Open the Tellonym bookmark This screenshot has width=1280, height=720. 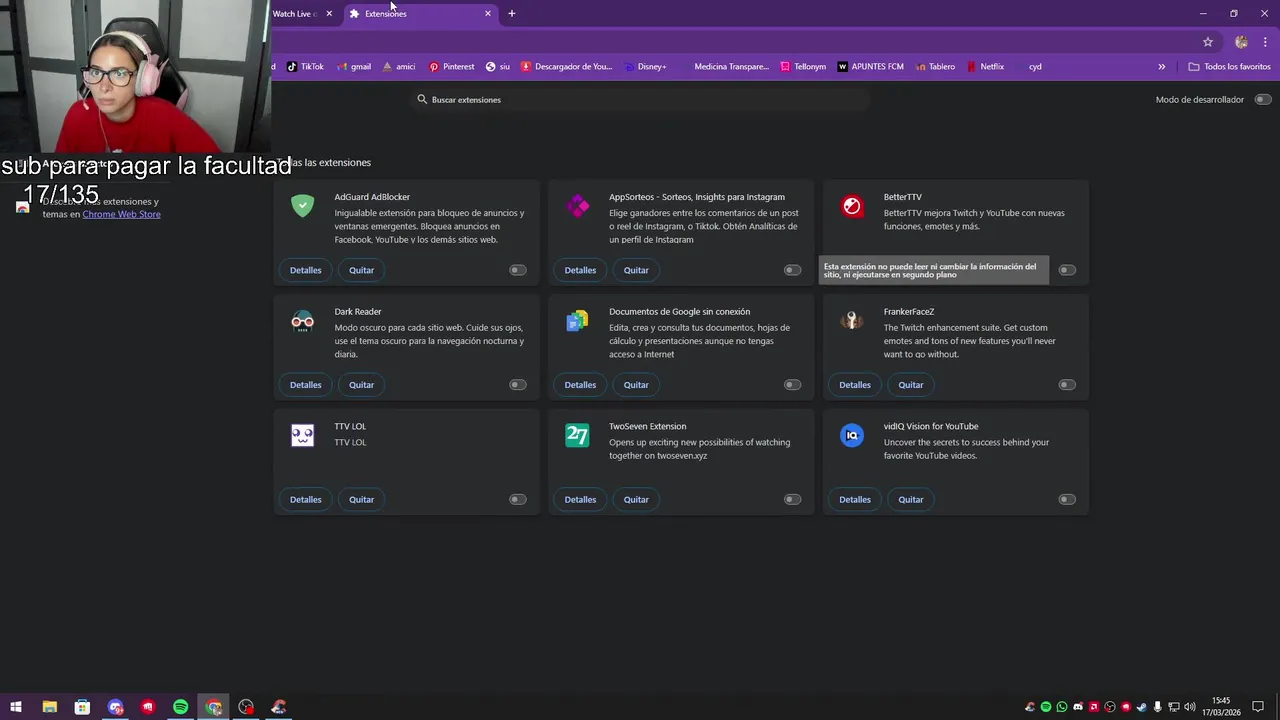[803, 67]
